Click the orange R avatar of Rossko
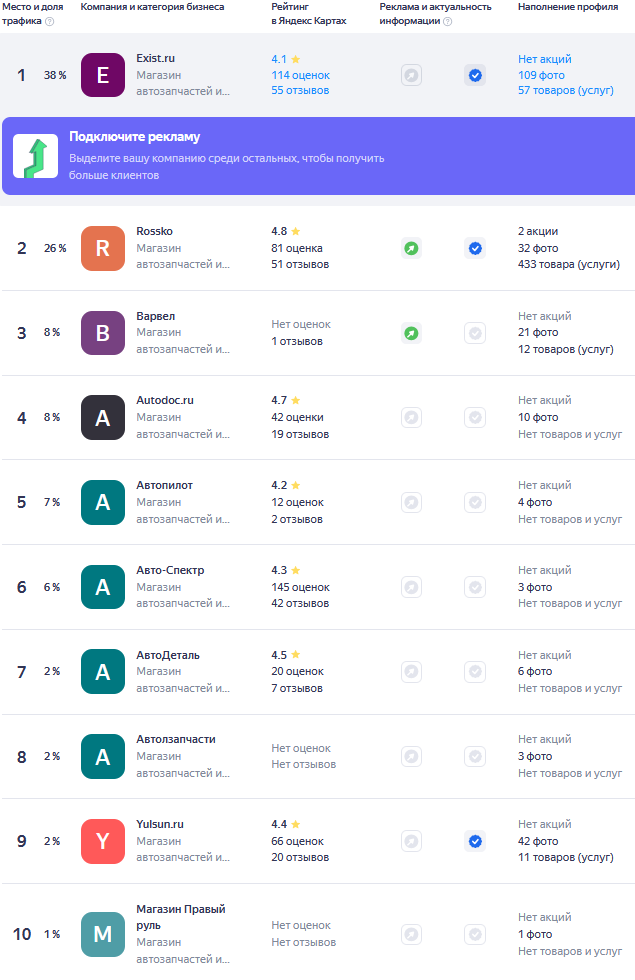Image resolution: width=635 pixels, height=980 pixels. click(102, 248)
